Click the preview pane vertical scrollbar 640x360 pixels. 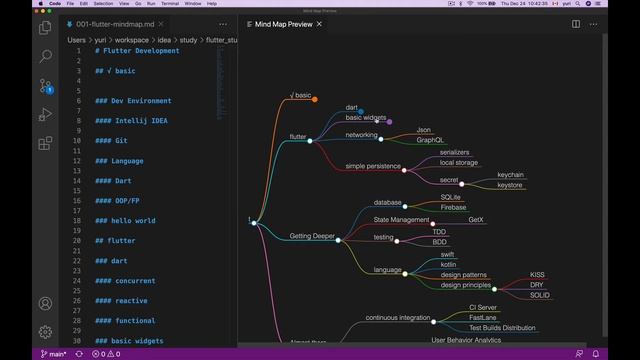(604, 184)
